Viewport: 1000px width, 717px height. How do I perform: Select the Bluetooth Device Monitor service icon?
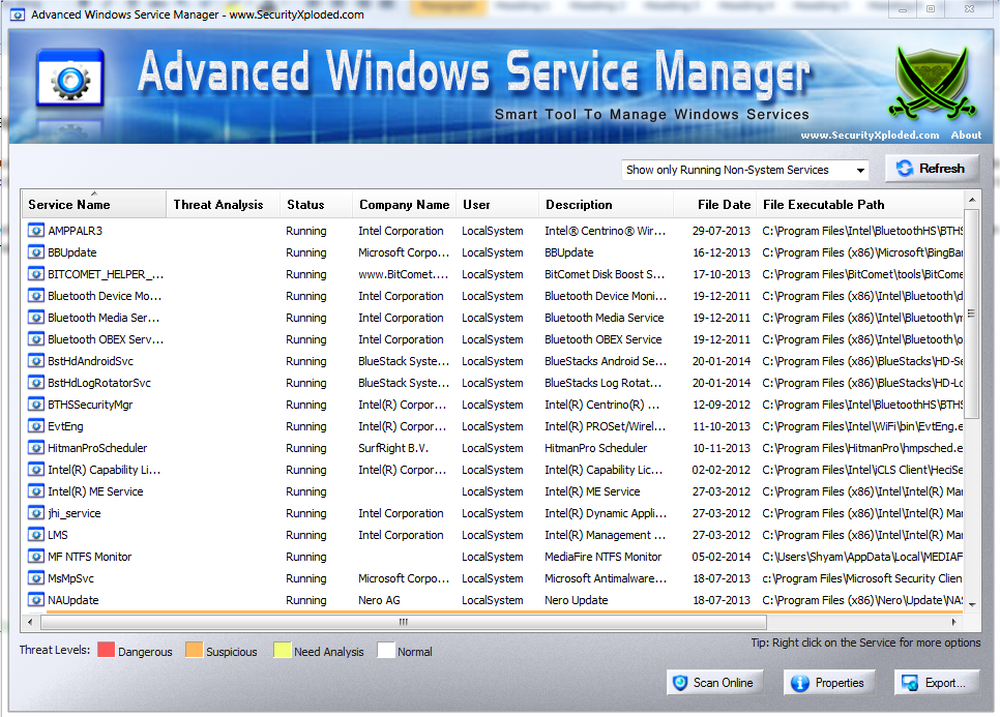pyautogui.click(x=36, y=295)
